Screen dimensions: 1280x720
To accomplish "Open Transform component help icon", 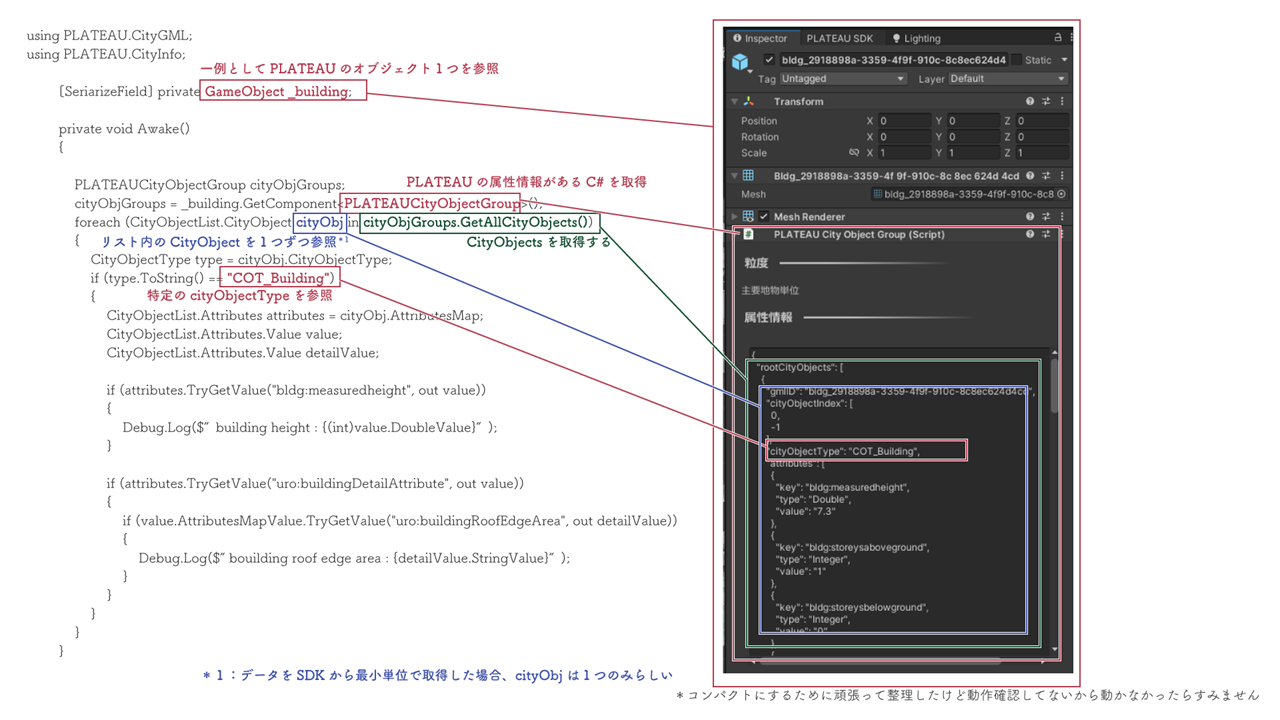I will coord(1030,101).
